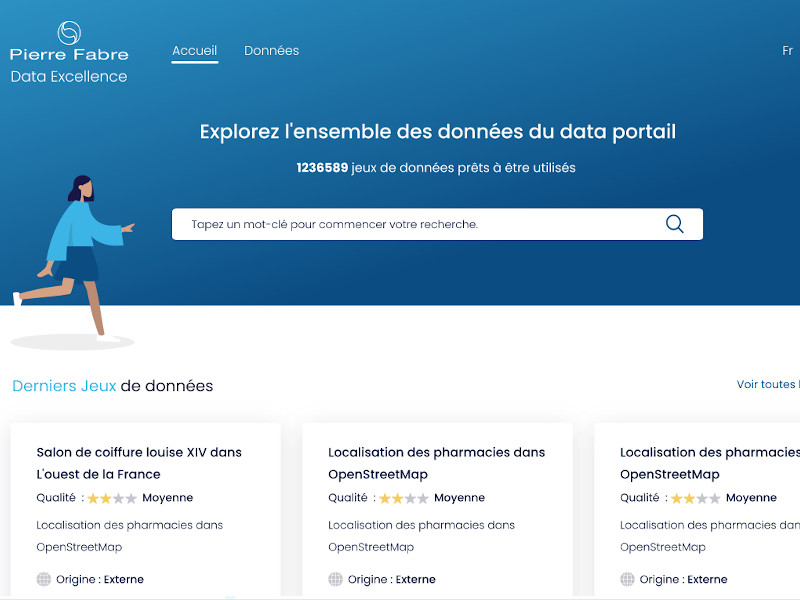Click the magnifying glass search icon
800x600 pixels.
pos(675,224)
